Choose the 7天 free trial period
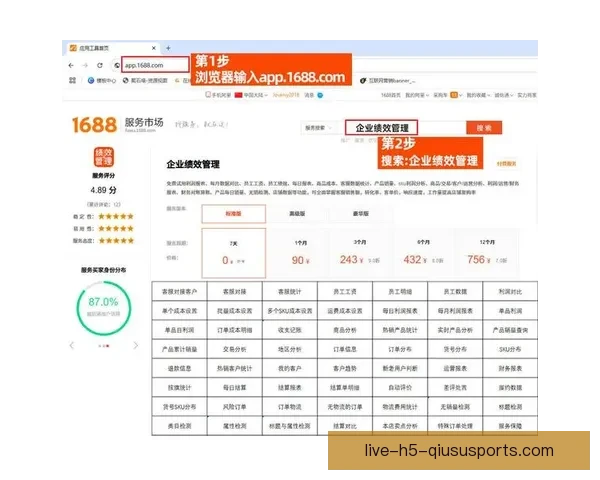Viewport: 600px width, 480px height. click(x=233, y=253)
